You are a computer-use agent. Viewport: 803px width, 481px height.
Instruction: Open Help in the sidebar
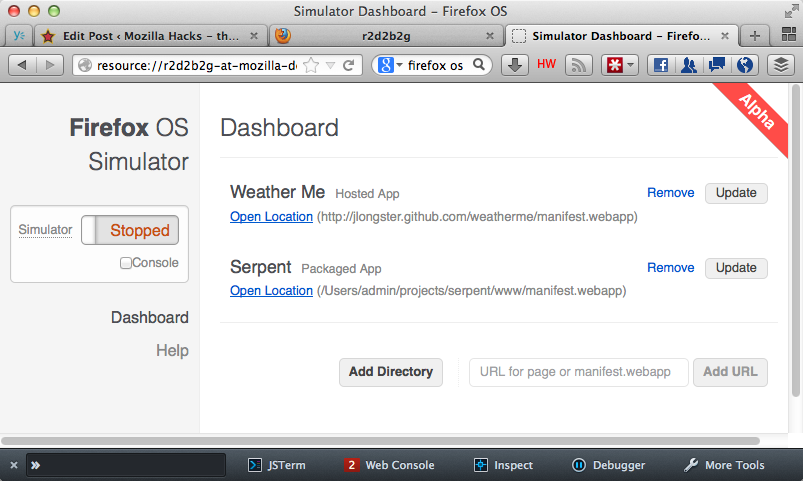coord(172,350)
